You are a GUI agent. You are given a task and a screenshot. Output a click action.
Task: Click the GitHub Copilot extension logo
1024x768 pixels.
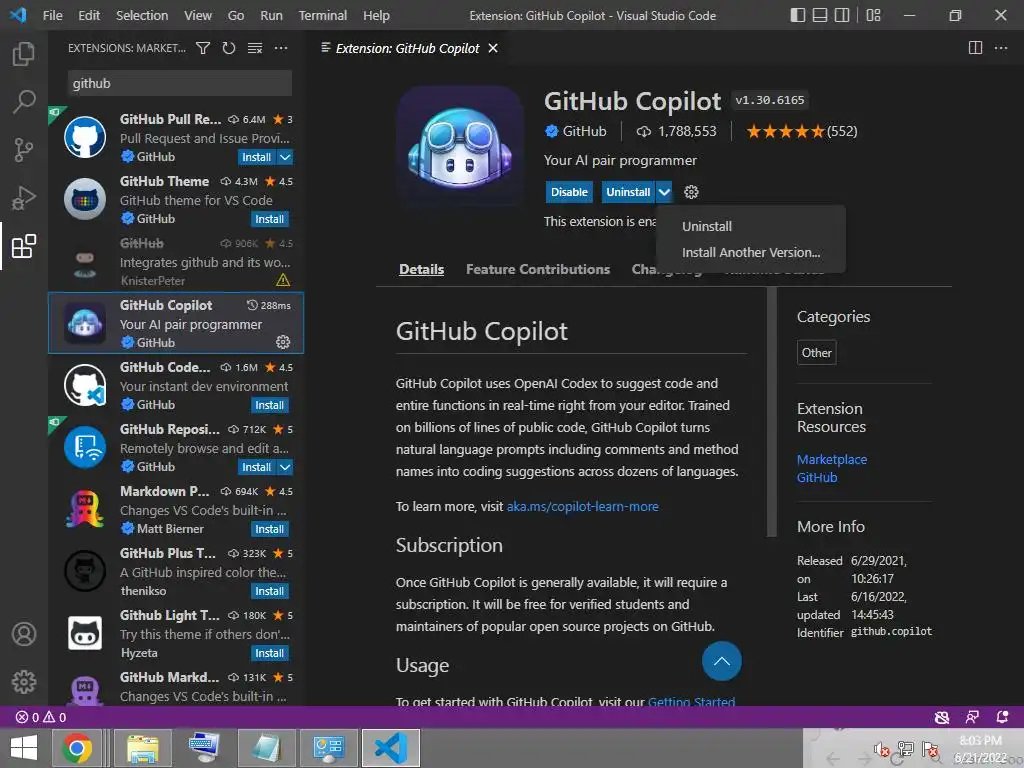point(460,147)
